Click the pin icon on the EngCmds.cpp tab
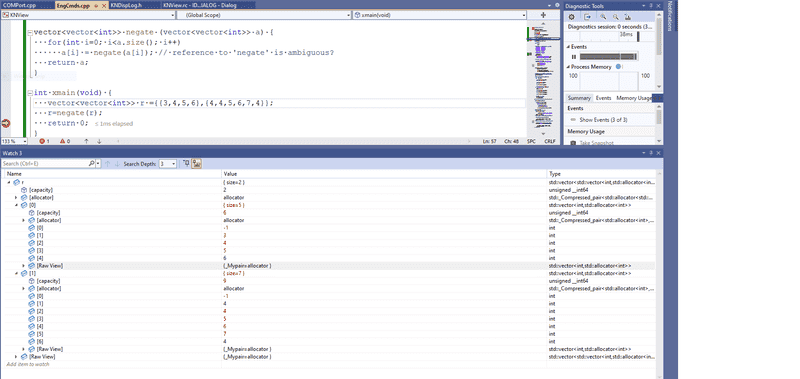The image size is (800, 379). click(x=96, y=5)
